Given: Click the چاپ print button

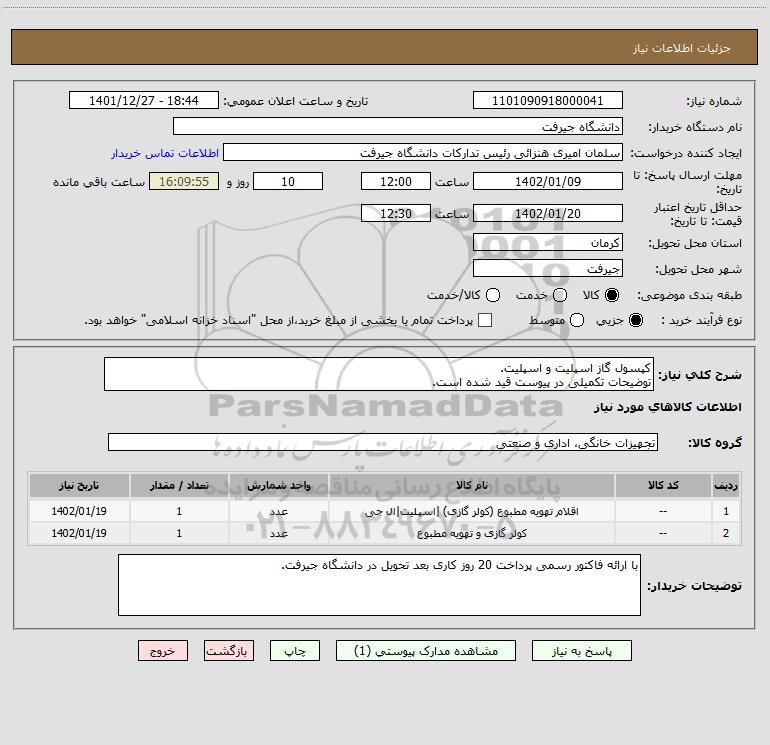Looking at the screenshot, I should 295,651.
